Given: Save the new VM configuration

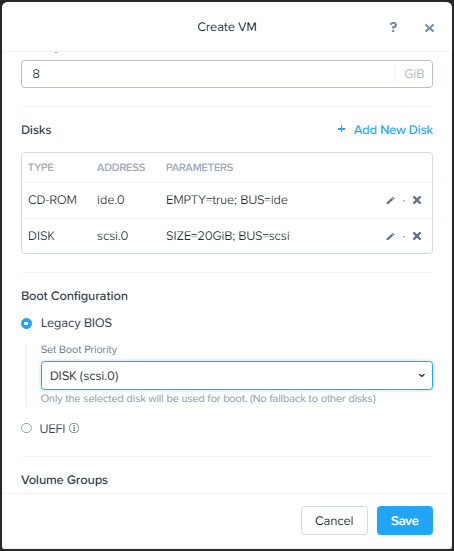Looking at the screenshot, I should point(405,520).
